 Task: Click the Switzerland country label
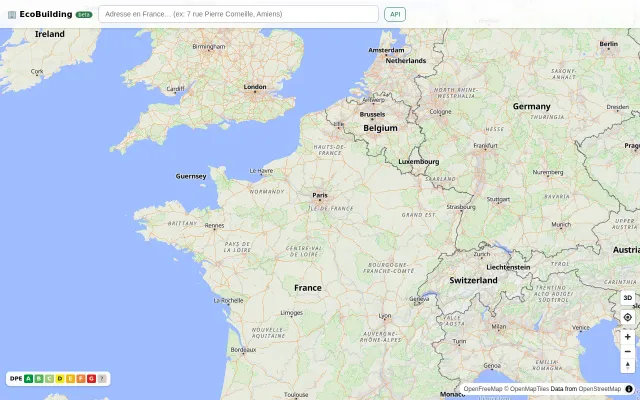pyautogui.click(x=473, y=280)
